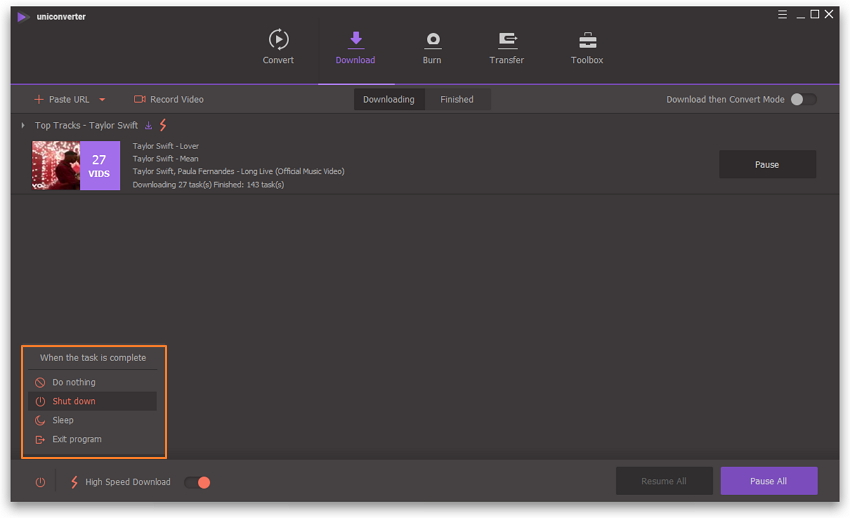This screenshot has height=518, width=850.
Task: Click the lightning icon beside Top Tracks
Action: point(163,125)
